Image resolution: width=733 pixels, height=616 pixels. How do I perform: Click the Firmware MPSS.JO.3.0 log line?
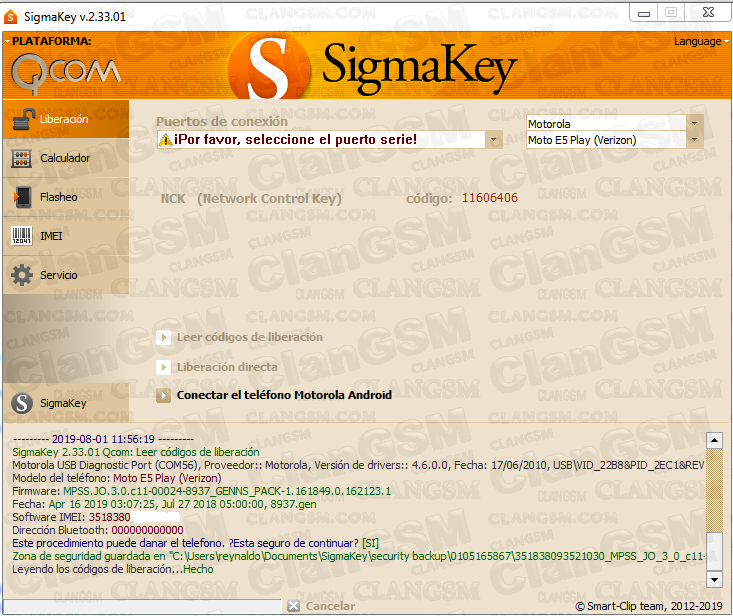pos(201,491)
